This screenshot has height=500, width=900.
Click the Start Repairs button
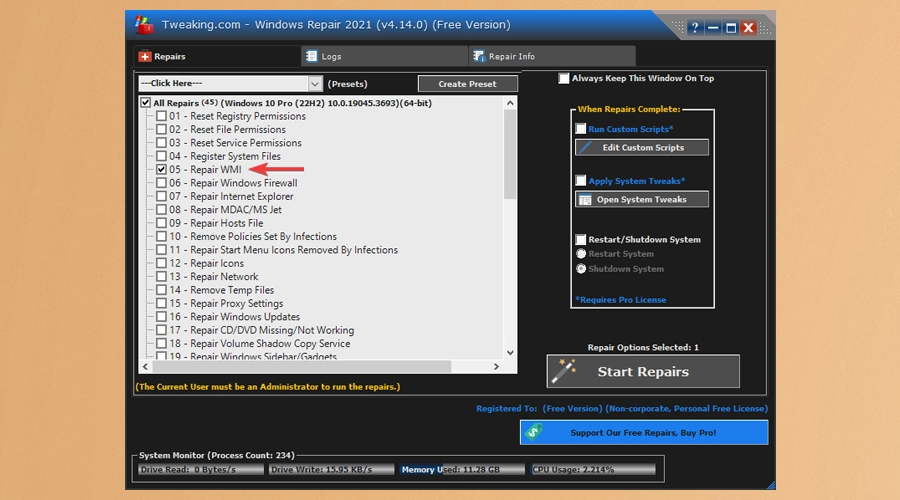click(643, 371)
